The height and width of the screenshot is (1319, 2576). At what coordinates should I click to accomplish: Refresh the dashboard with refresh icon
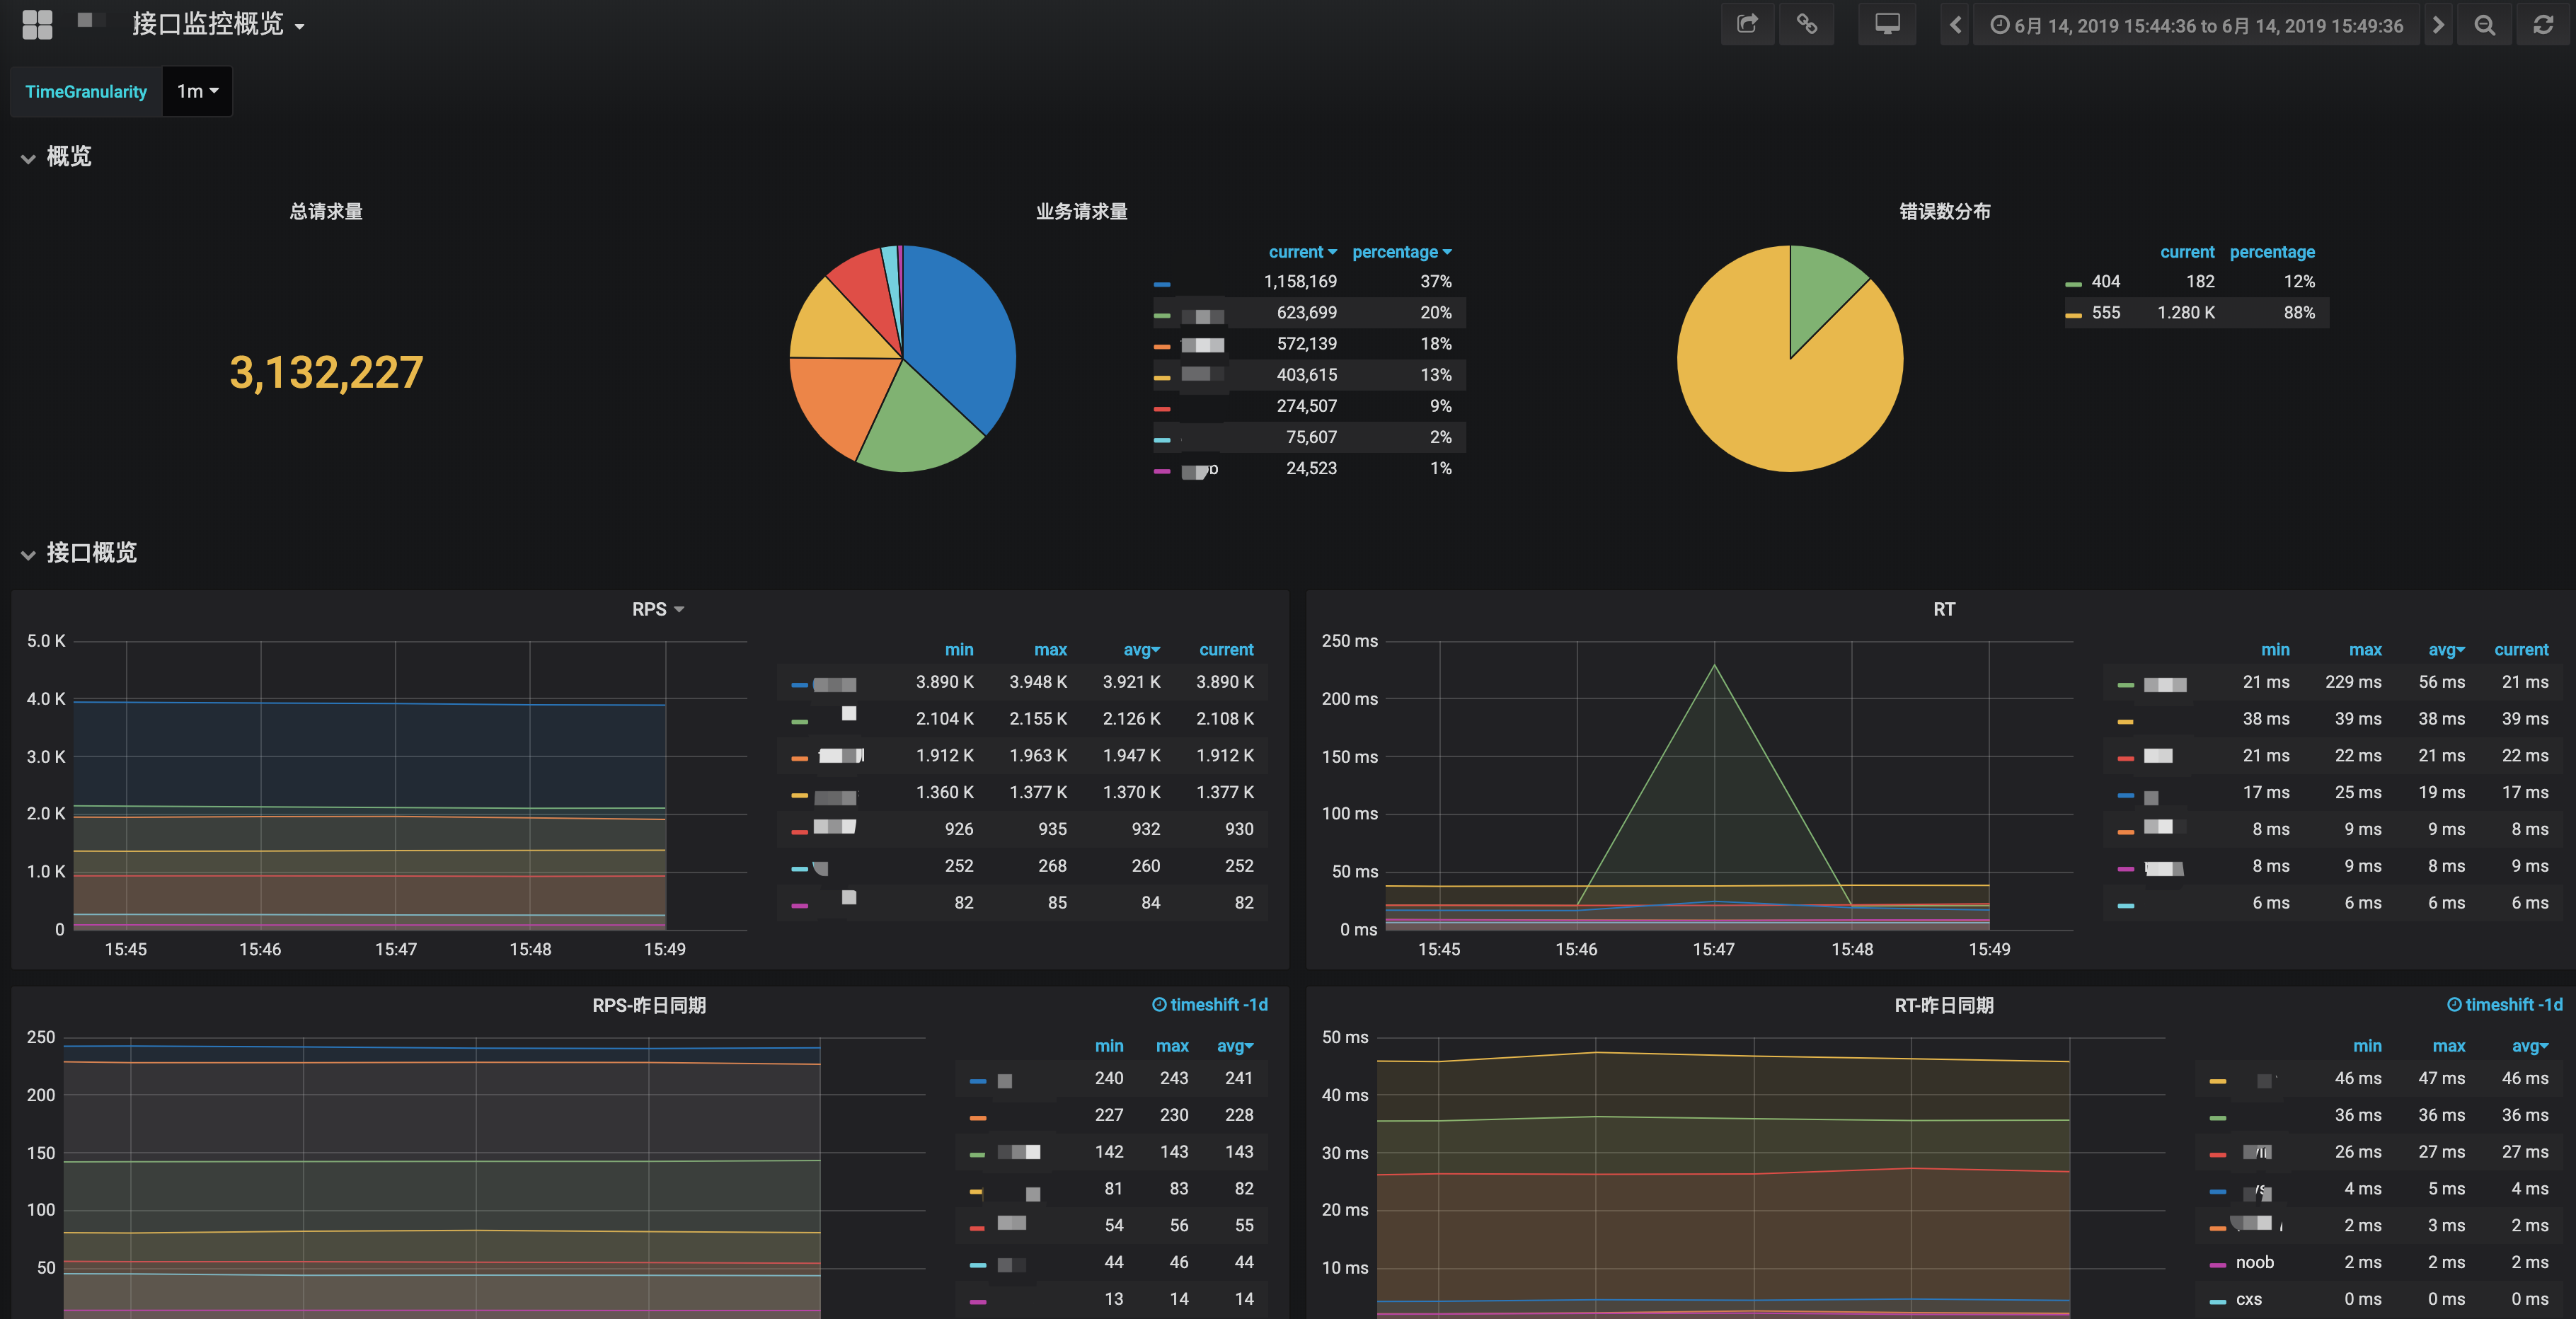click(2543, 25)
